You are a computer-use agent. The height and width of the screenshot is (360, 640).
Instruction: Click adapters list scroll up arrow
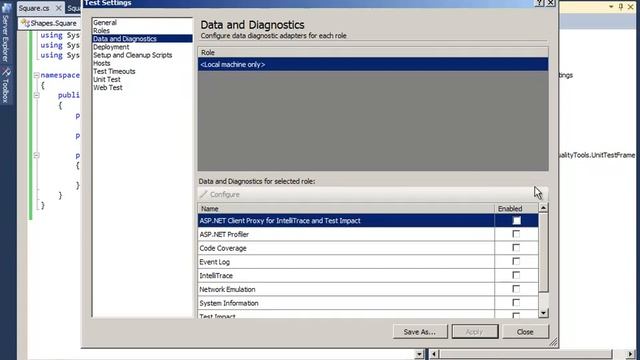pos(543,208)
